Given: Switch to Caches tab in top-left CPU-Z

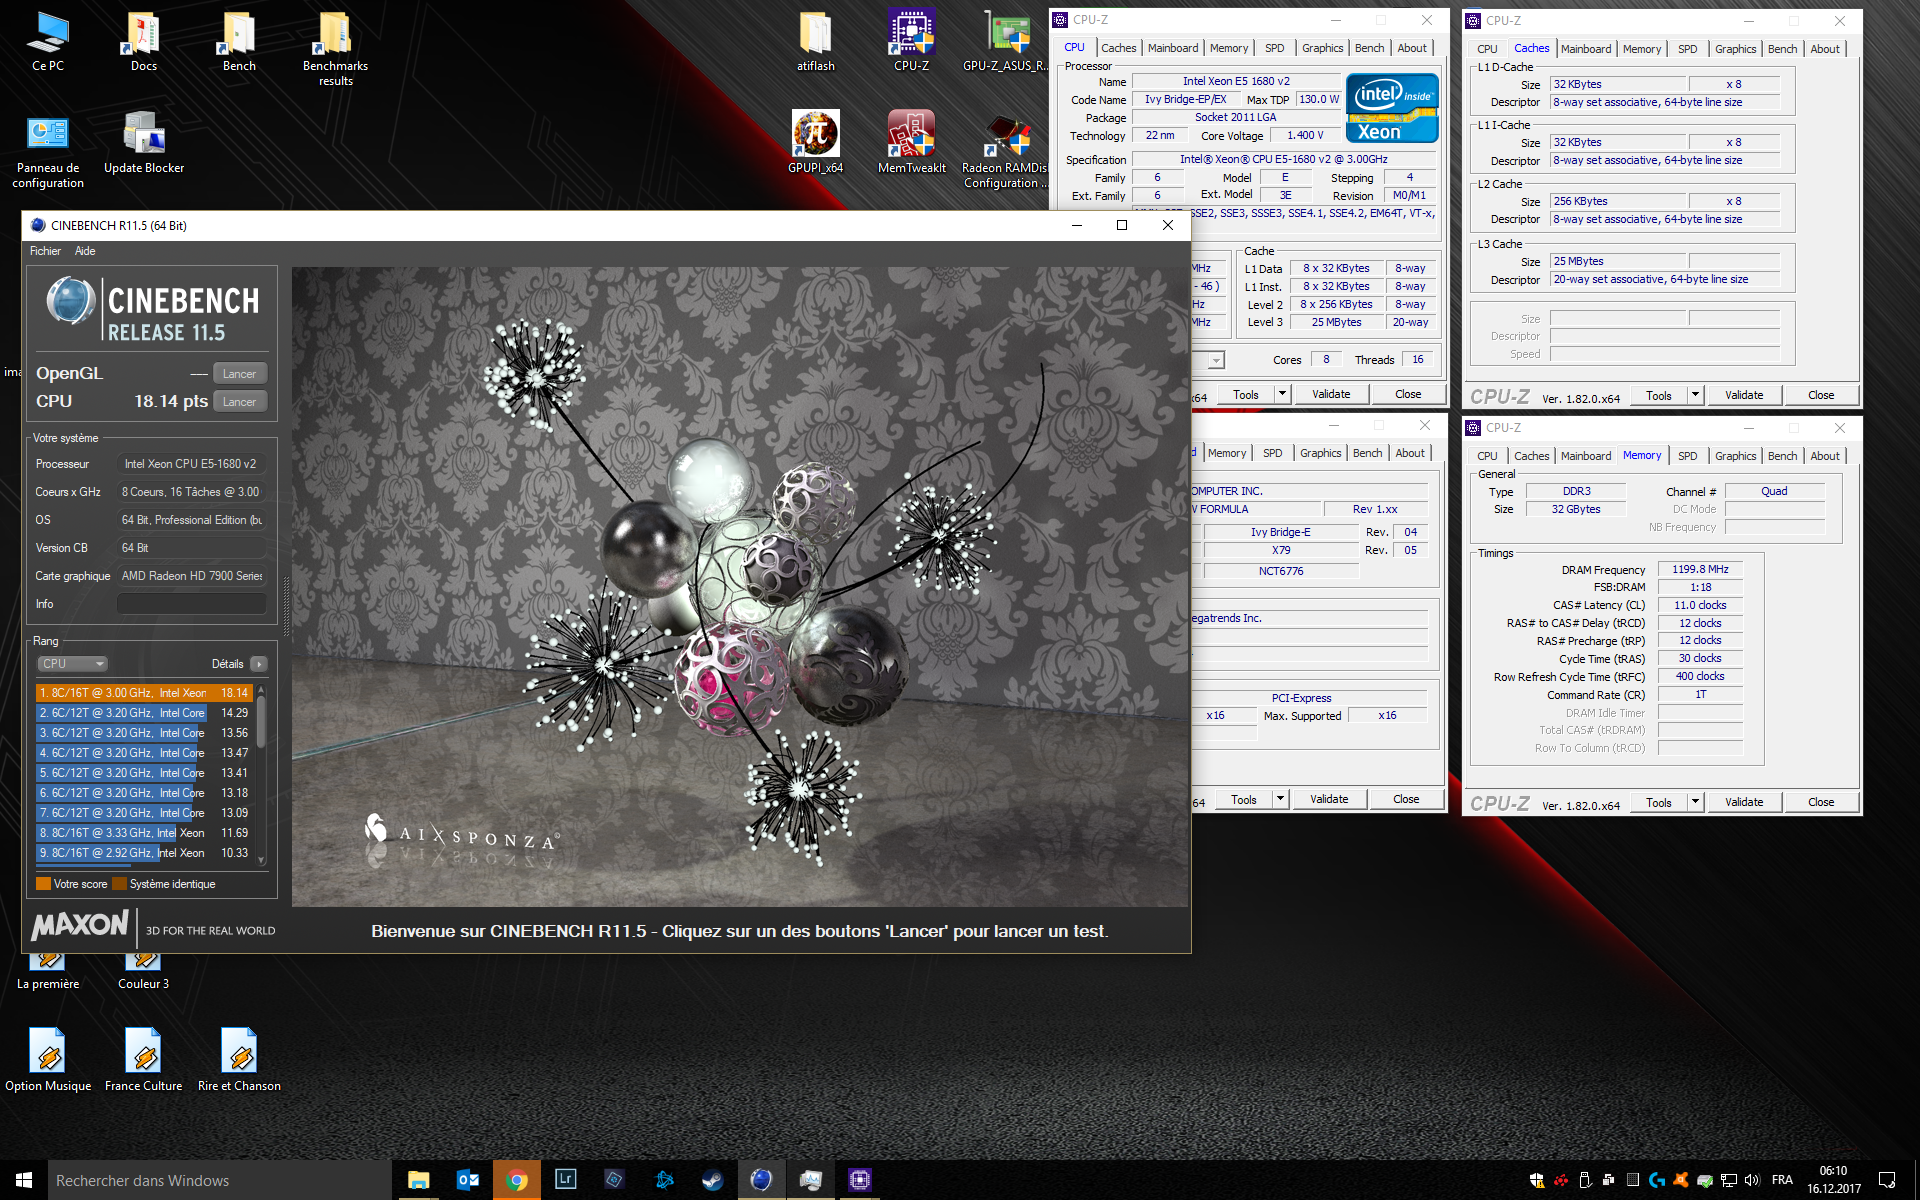Looking at the screenshot, I should [1118, 48].
